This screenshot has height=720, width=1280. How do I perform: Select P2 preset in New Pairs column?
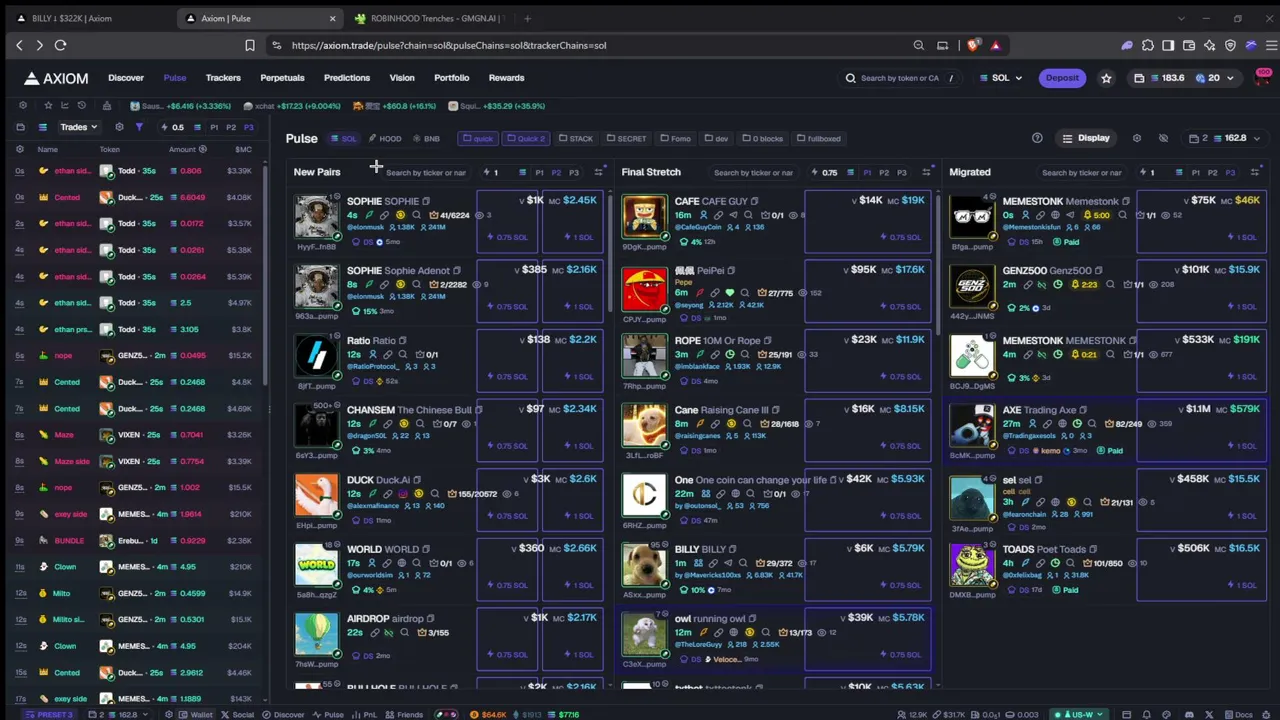(x=556, y=172)
